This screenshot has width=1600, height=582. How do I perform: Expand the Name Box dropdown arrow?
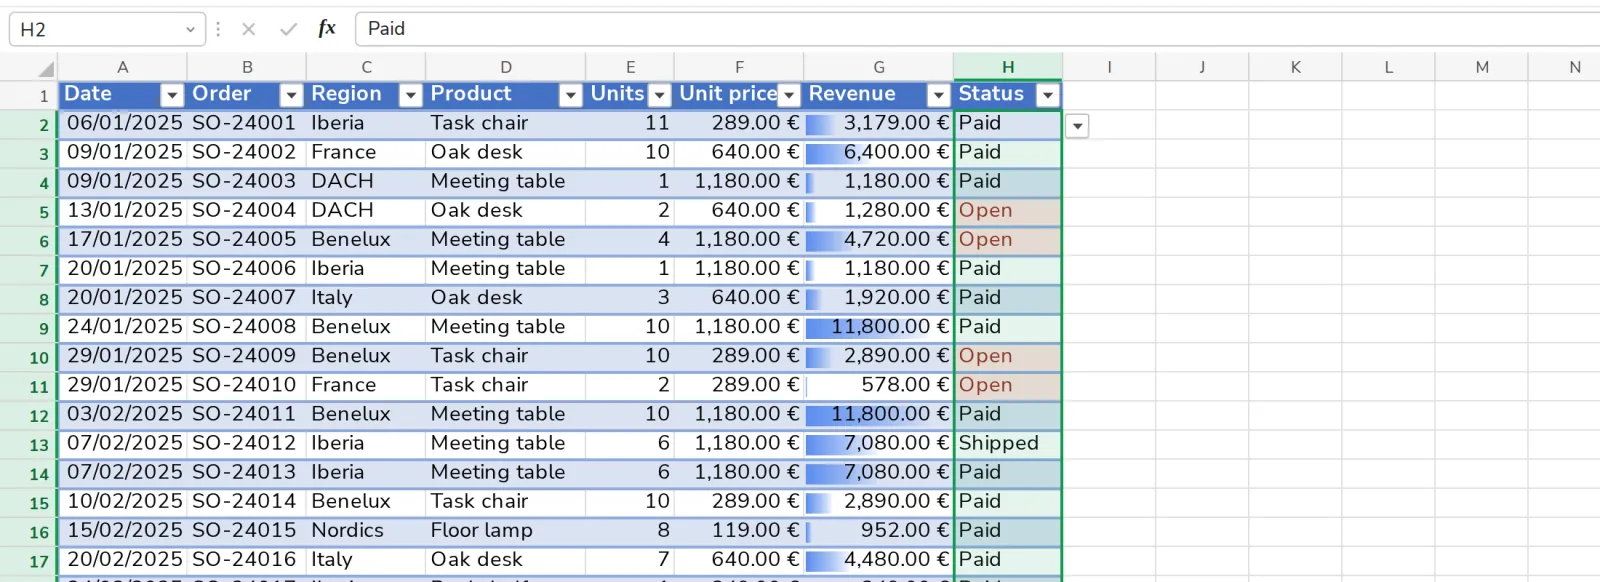(x=190, y=30)
